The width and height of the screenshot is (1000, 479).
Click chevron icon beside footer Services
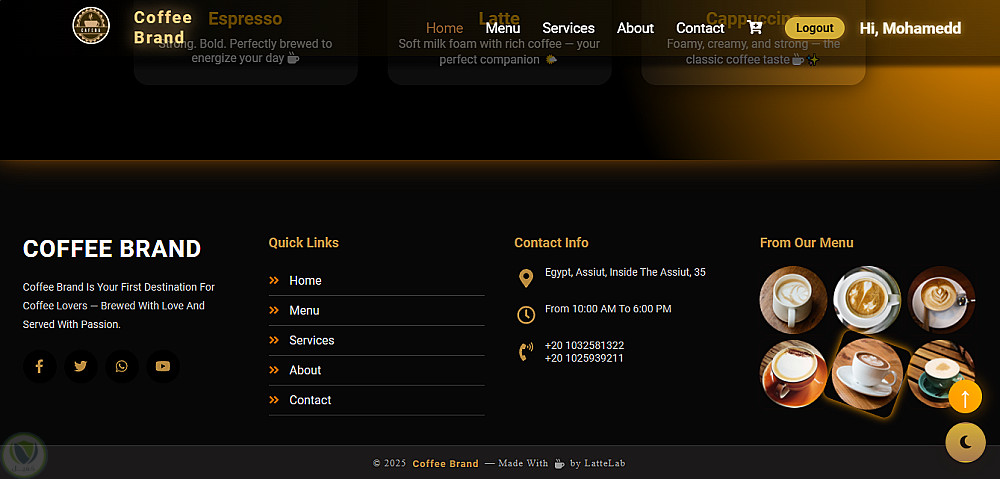(274, 341)
